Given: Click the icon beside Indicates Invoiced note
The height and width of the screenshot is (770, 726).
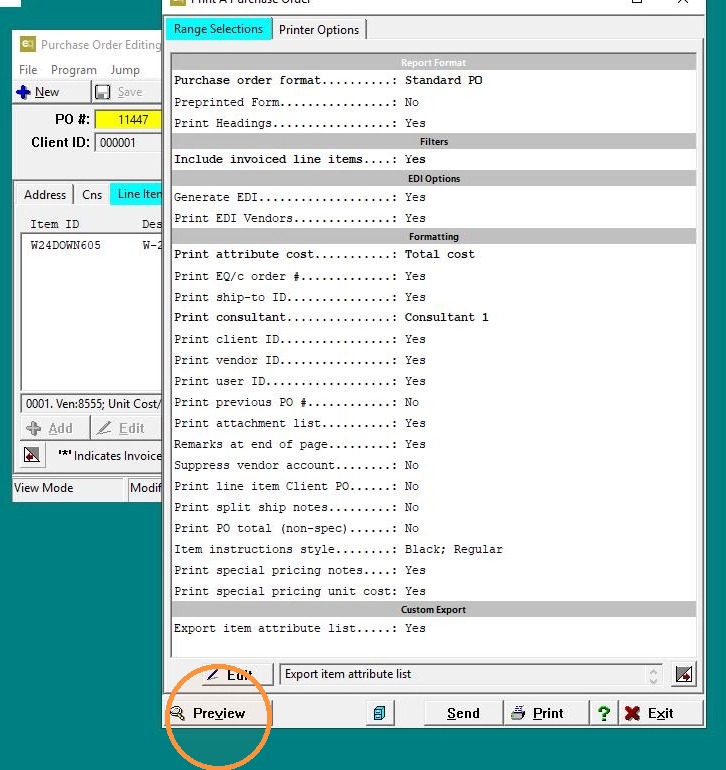Looking at the screenshot, I should 32,455.
